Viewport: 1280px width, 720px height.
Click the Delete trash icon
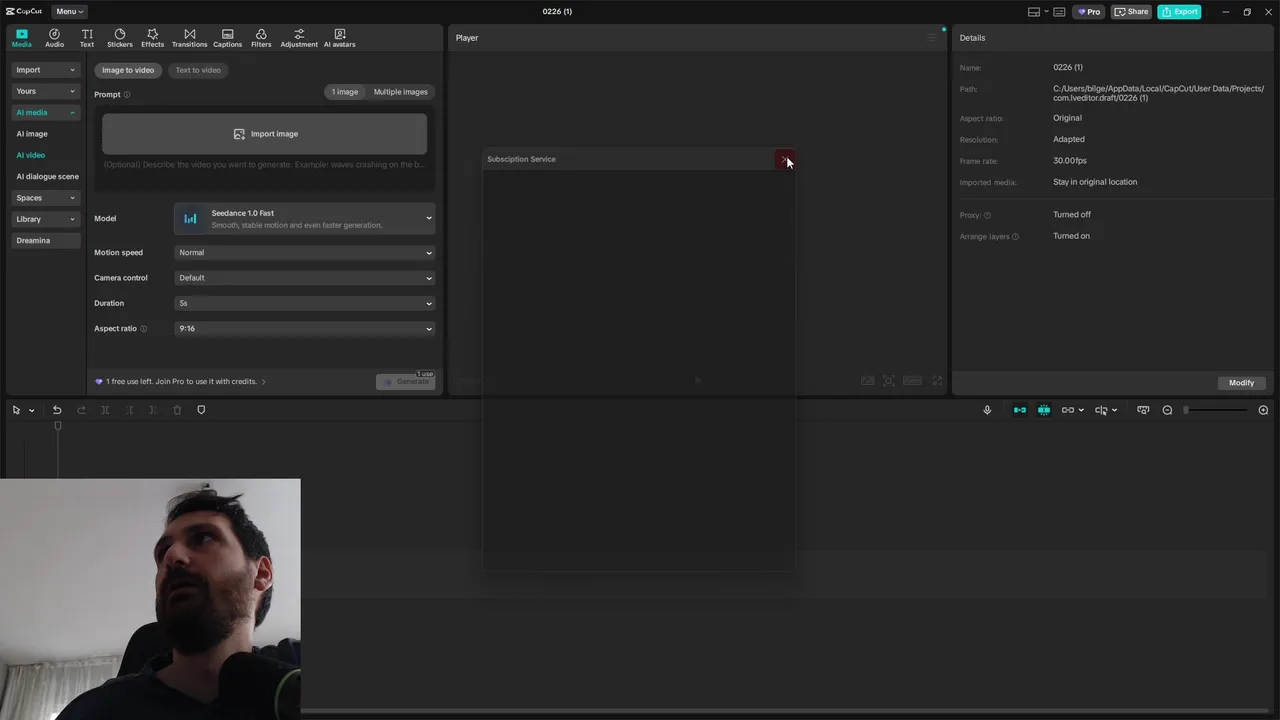(177, 410)
